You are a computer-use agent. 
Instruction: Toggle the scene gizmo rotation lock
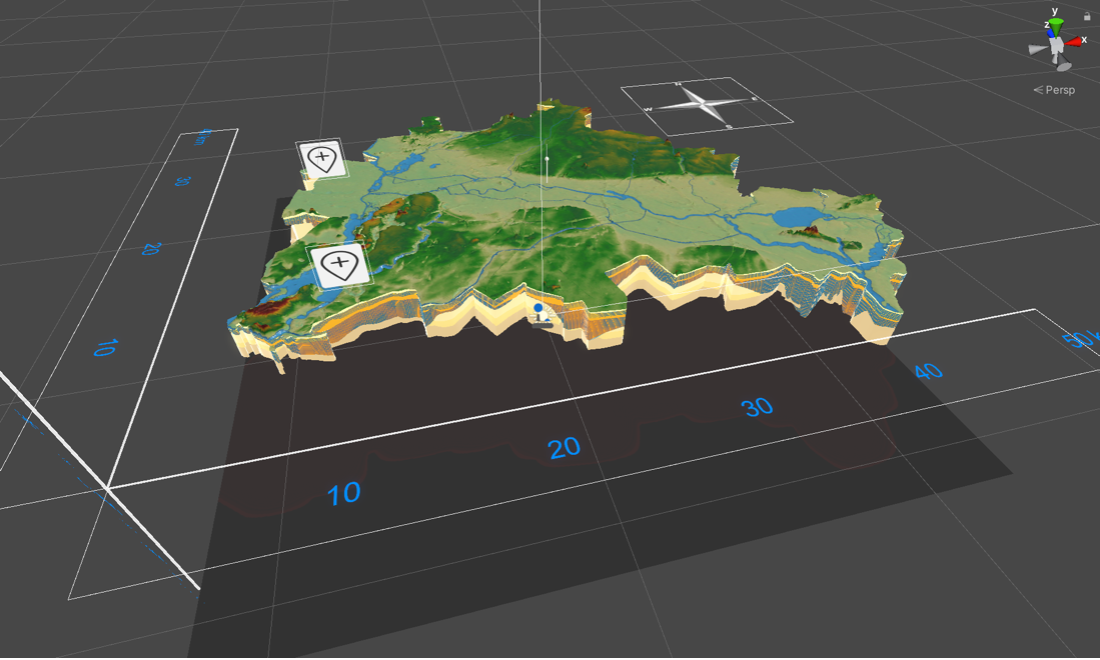click(1087, 16)
